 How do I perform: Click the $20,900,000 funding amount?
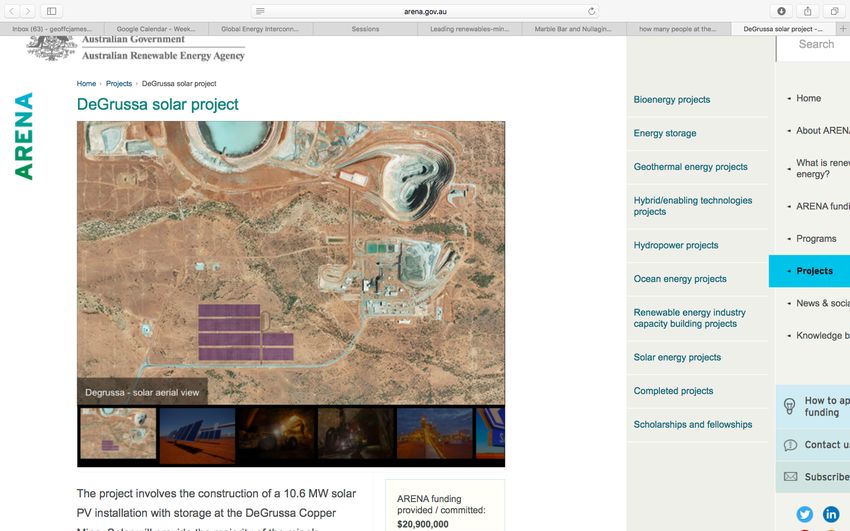pos(423,524)
